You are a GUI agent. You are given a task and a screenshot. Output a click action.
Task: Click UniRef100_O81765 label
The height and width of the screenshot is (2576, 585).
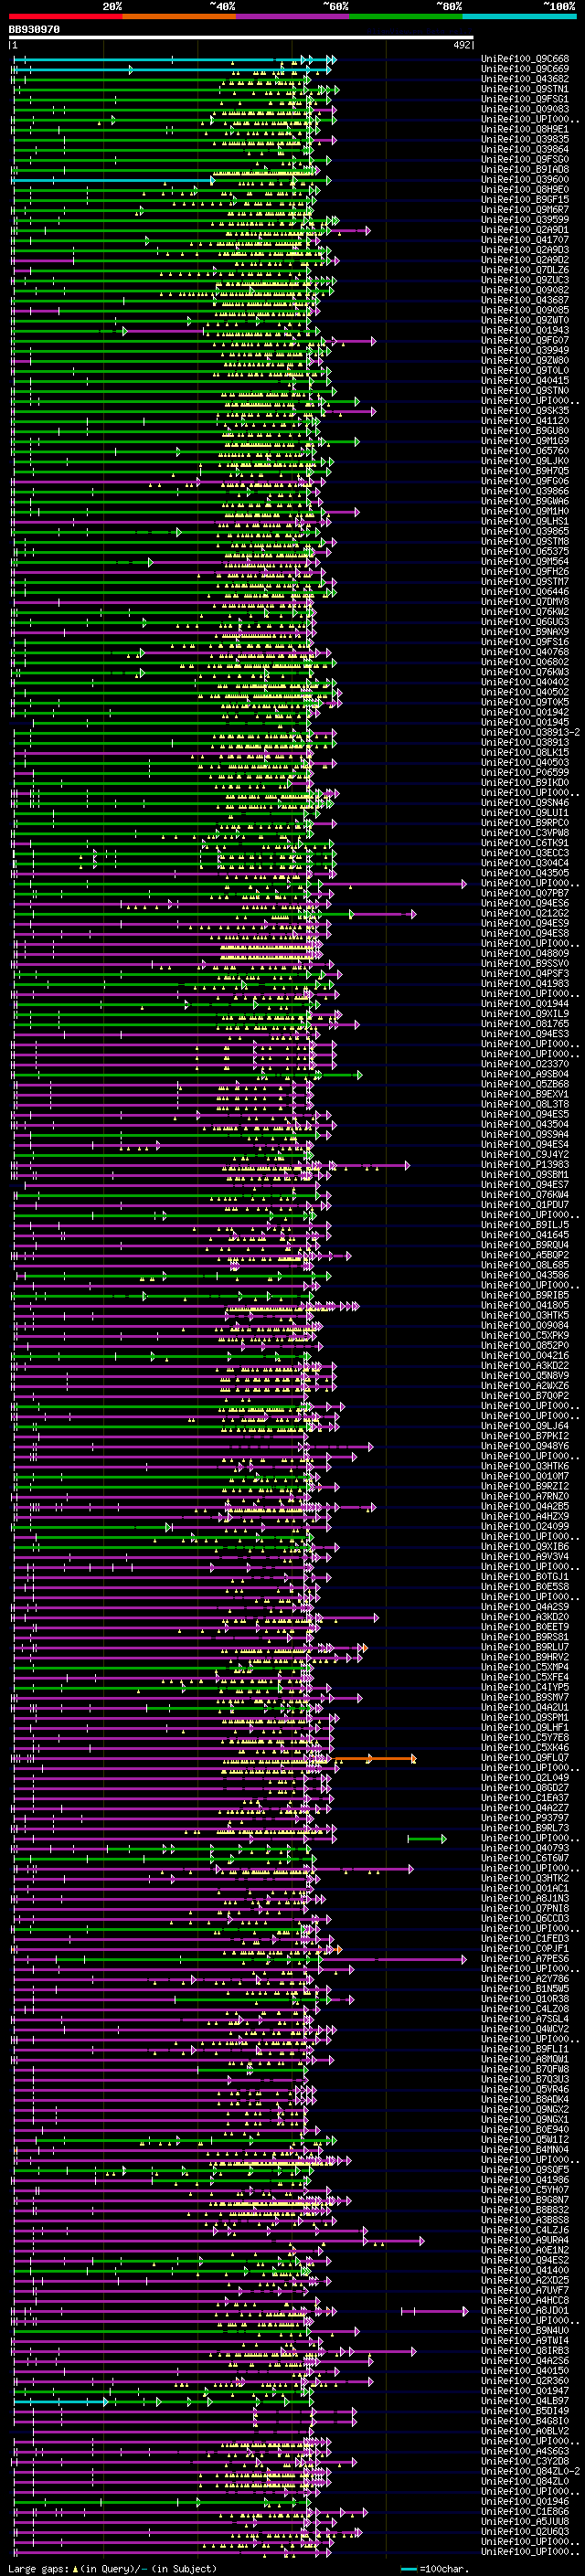[x=525, y=1024]
